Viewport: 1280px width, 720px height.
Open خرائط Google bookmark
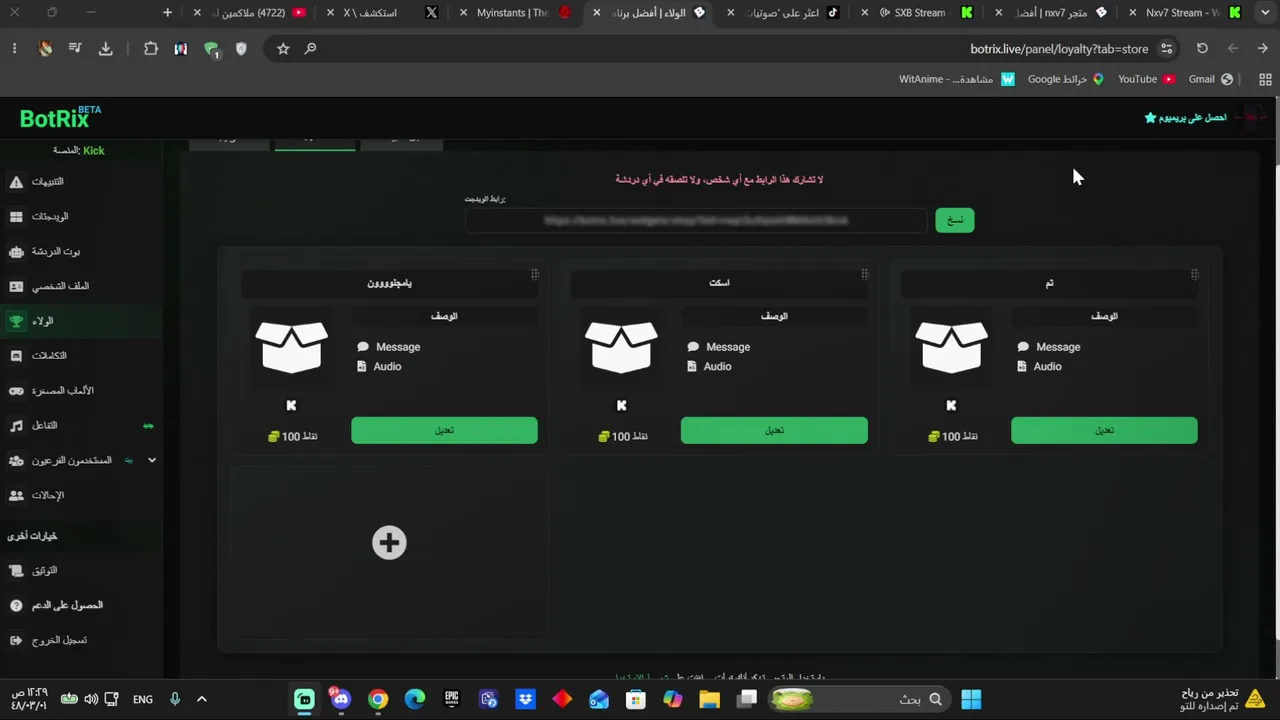click(x=1065, y=79)
